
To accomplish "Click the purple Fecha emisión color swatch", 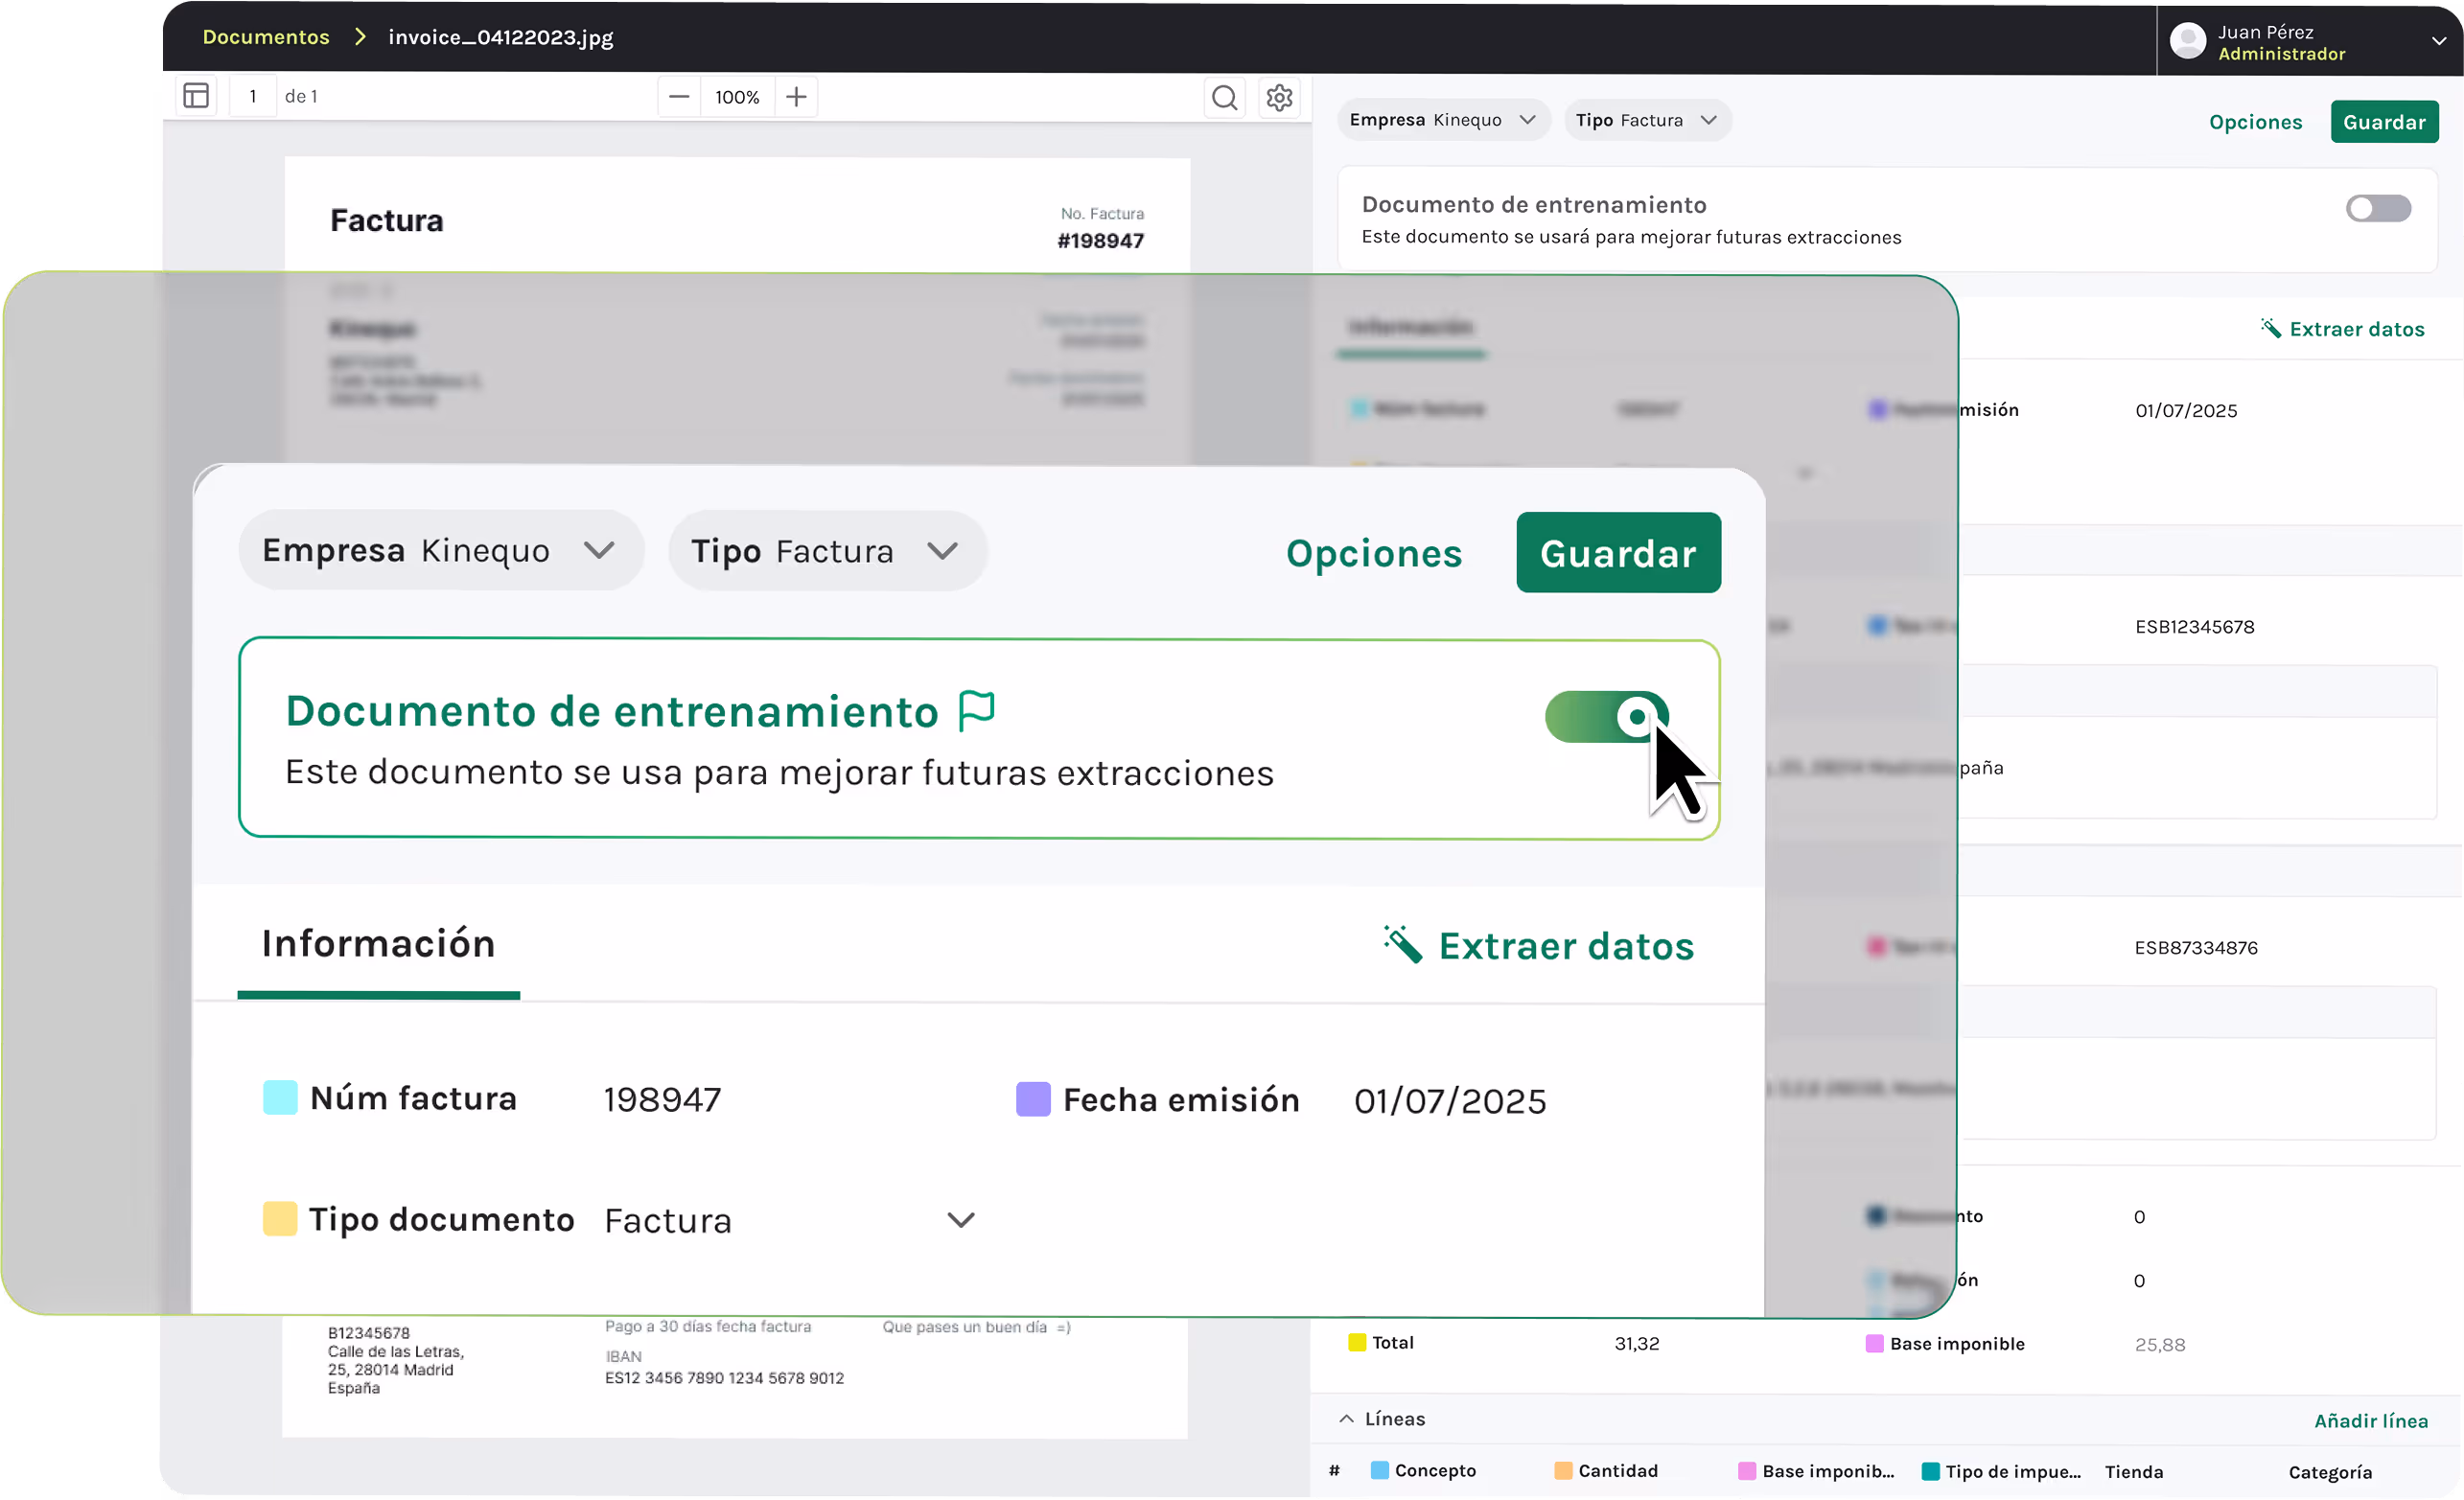I will tap(1033, 1099).
